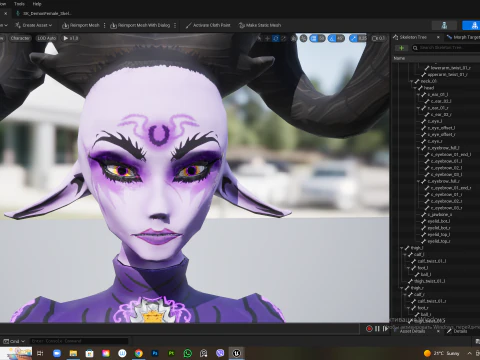
Task: Click the console command input field
Action: [79, 341]
